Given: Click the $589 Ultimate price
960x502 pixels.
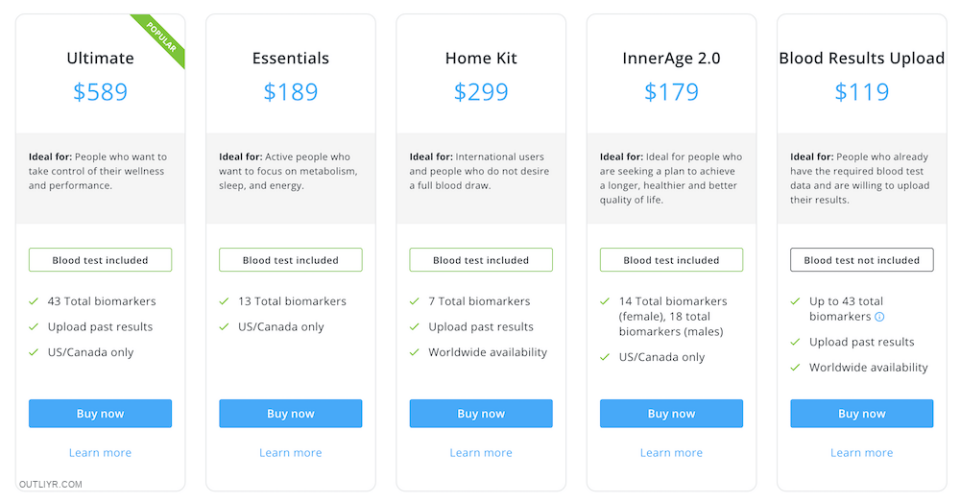Looking at the screenshot, I should [100, 92].
